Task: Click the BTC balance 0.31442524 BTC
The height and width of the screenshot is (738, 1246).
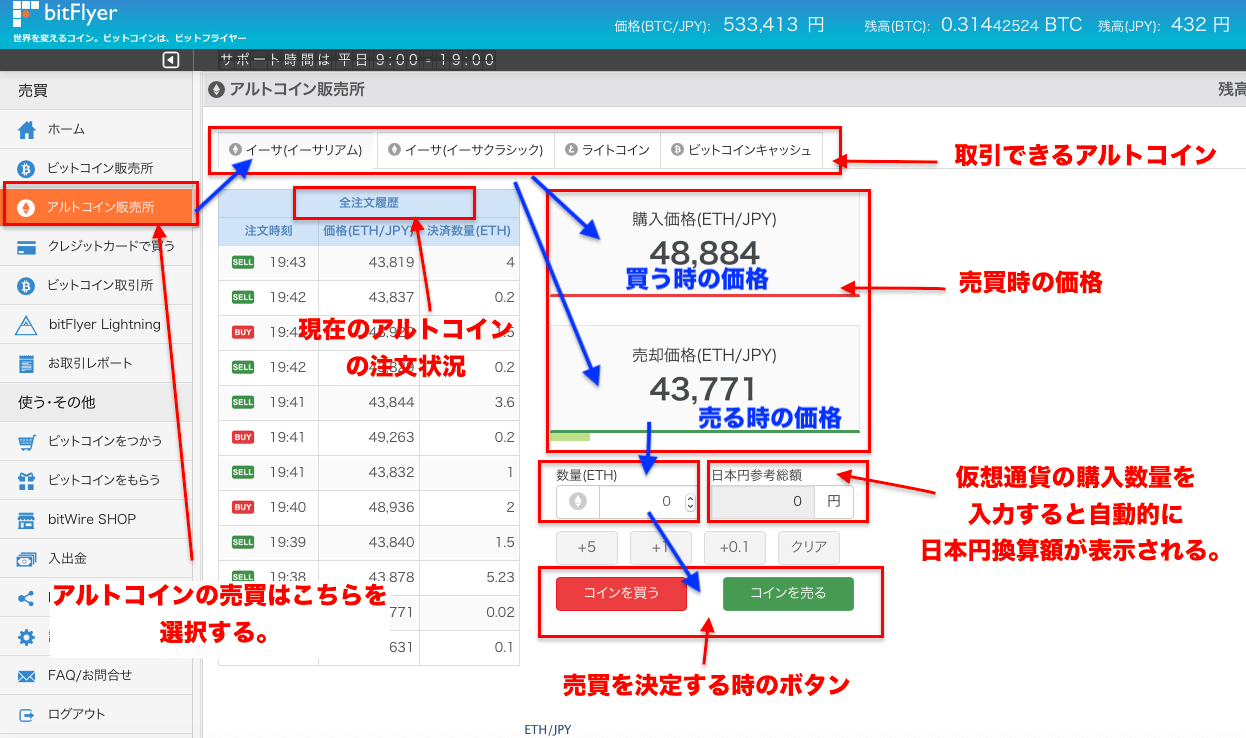Action: pyautogui.click(x=1012, y=24)
